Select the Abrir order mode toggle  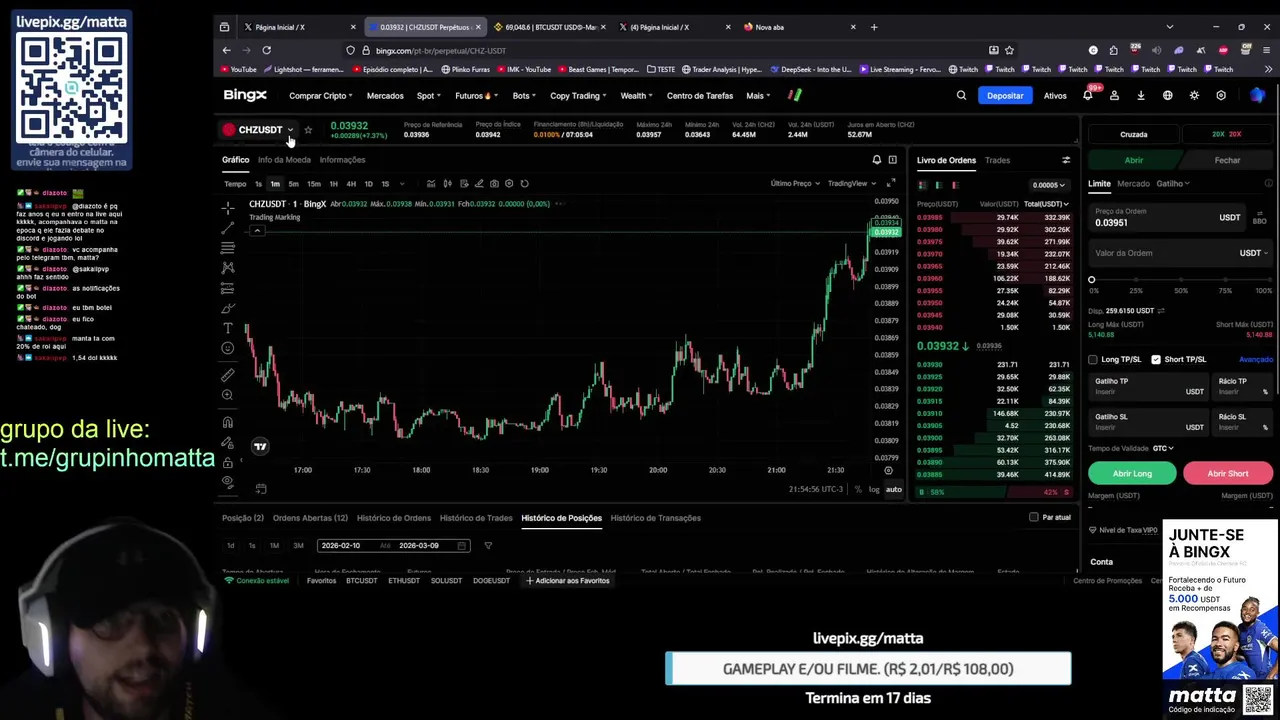click(x=1134, y=160)
